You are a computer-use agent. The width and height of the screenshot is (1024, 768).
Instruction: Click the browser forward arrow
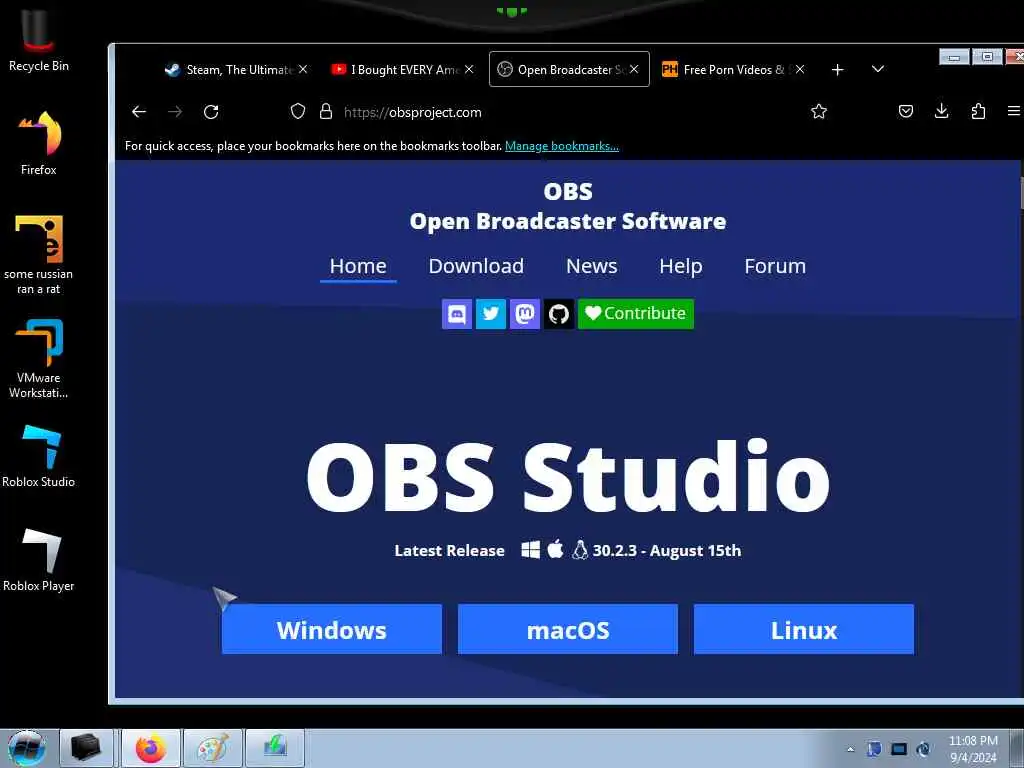[x=174, y=112]
